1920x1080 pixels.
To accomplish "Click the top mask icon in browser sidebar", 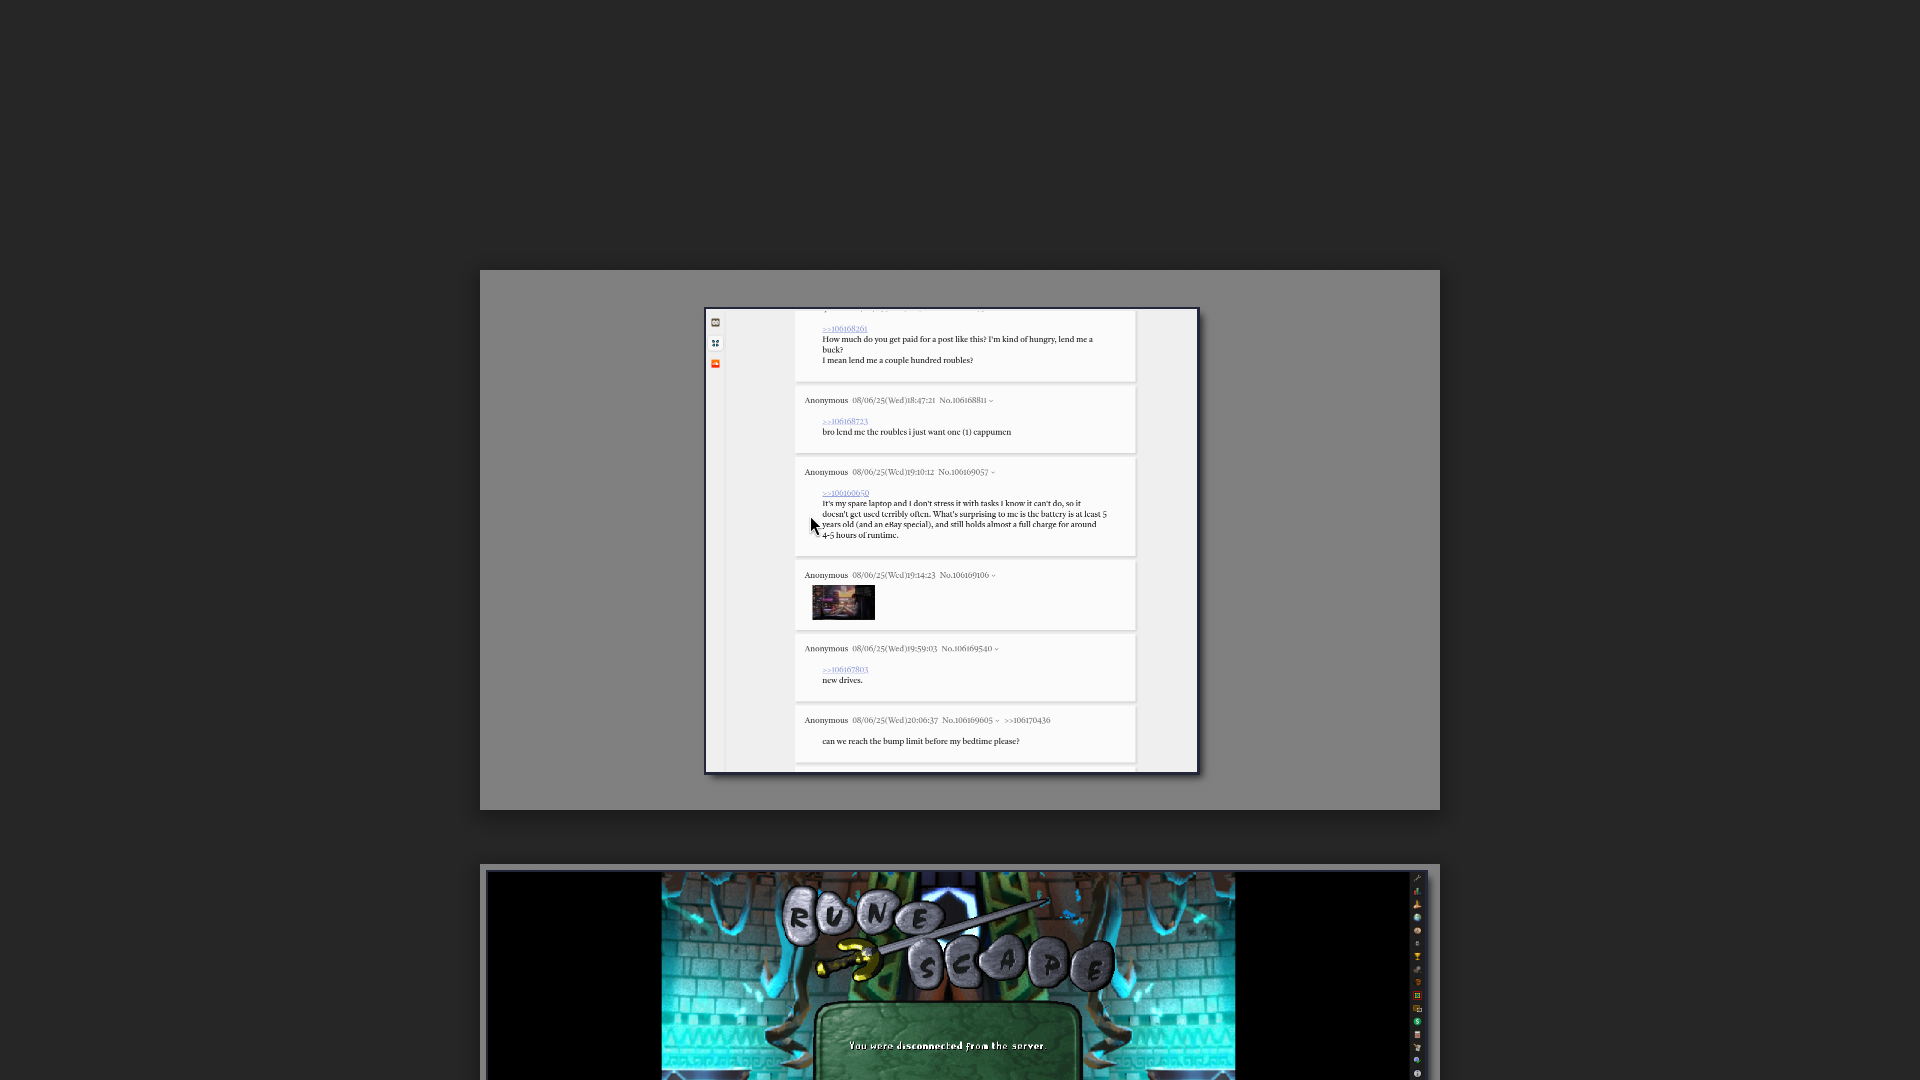I will 715,323.
